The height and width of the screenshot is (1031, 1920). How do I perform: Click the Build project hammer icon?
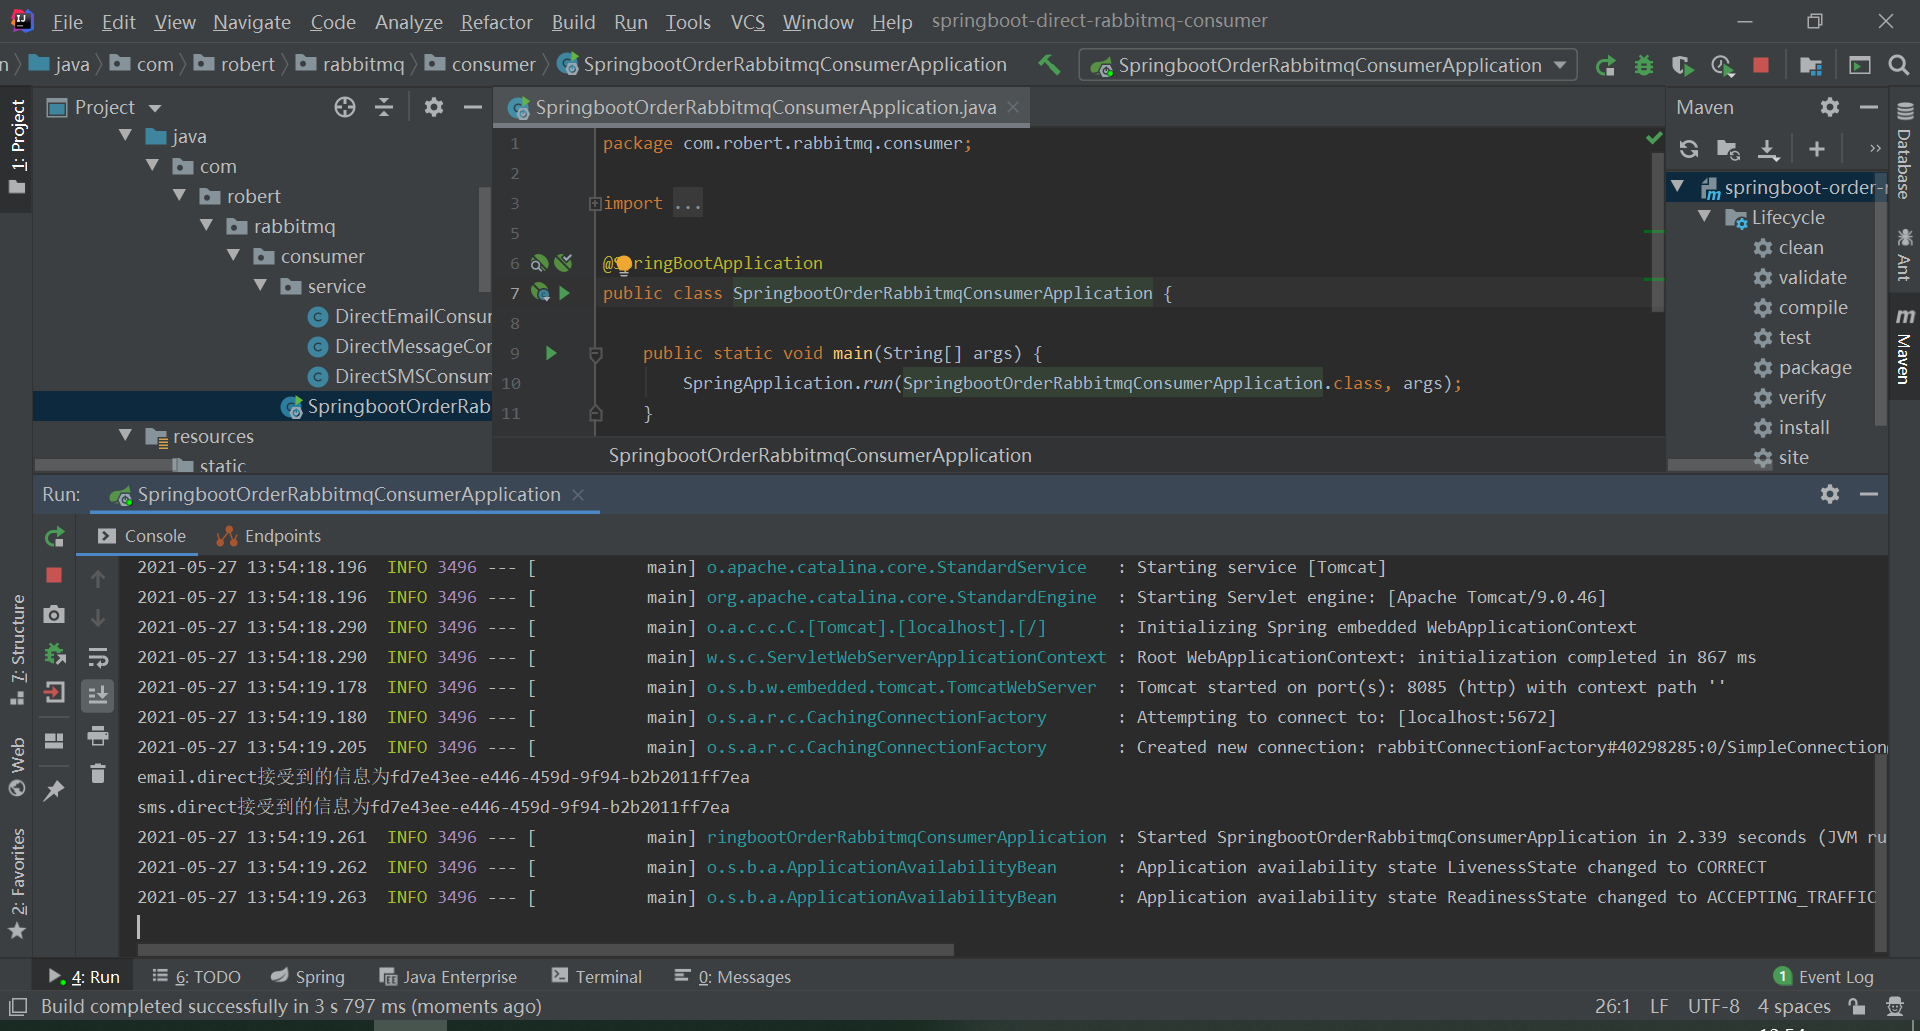tap(1049, 65)
